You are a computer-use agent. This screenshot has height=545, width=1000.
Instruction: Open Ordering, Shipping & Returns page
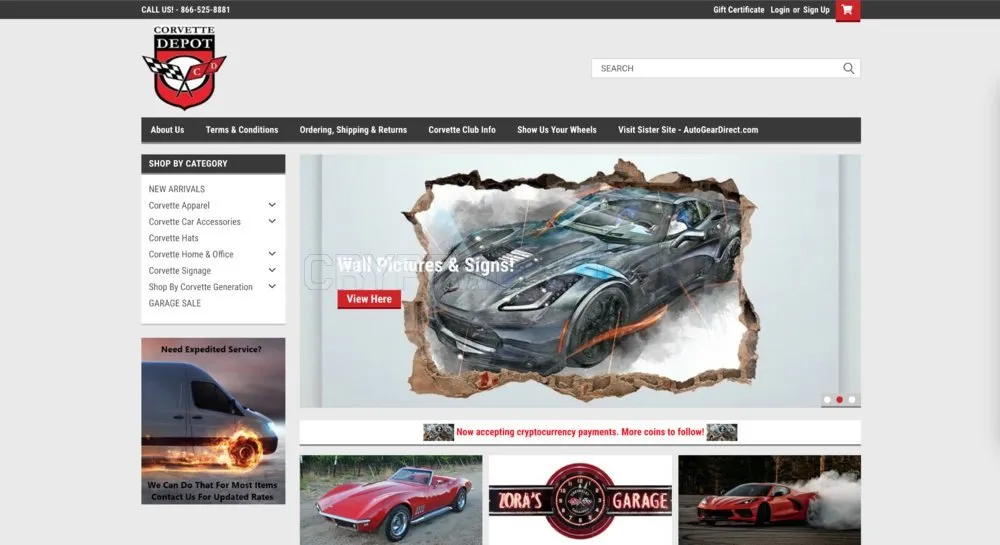(x=353, y=130)
